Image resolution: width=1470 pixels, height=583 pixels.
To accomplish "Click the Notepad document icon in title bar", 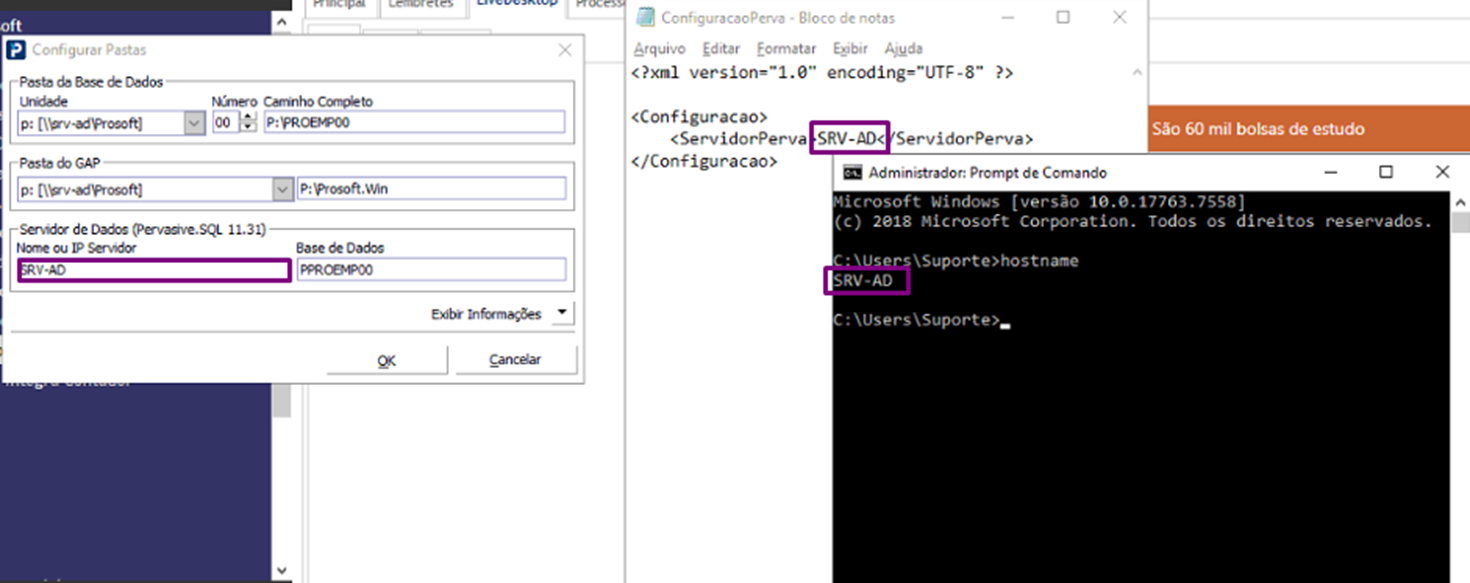I will coord(646,17).
